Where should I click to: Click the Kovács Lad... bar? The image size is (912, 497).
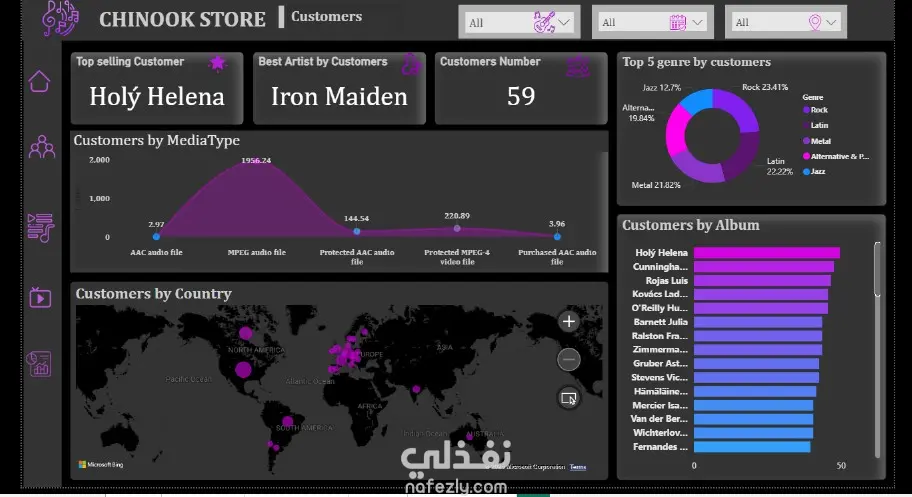click(x=761, y=294)
